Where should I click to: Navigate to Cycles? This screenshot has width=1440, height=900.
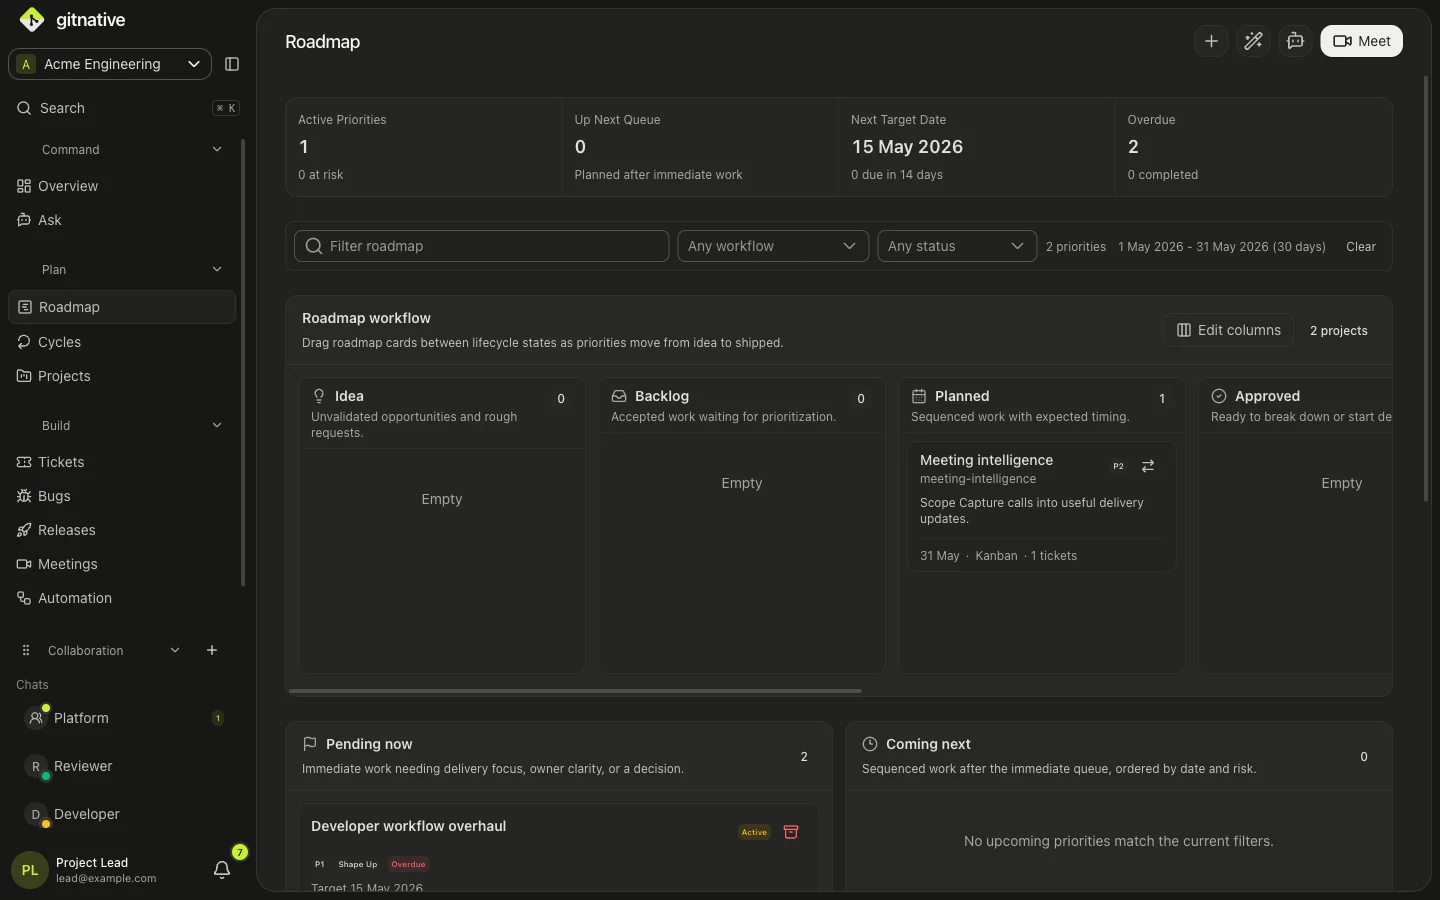click(x=122, y=342)
